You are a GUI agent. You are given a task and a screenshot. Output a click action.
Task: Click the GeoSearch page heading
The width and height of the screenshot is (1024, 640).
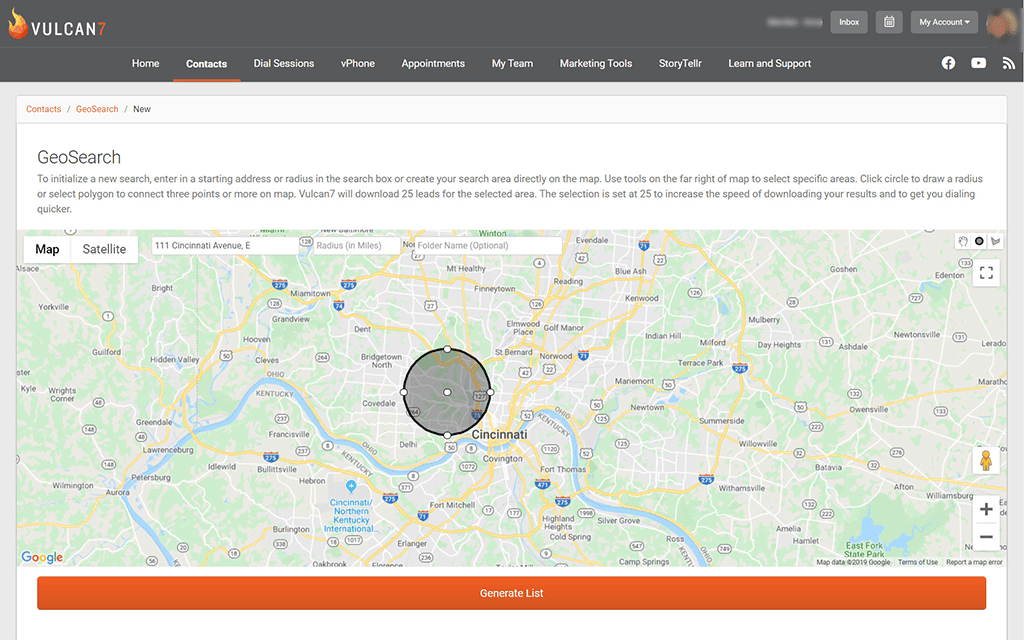pos(79,157)
